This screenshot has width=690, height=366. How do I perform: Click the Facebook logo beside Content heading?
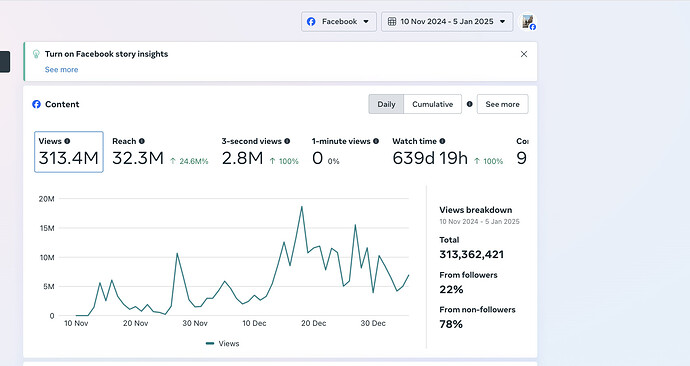(37, 104)
